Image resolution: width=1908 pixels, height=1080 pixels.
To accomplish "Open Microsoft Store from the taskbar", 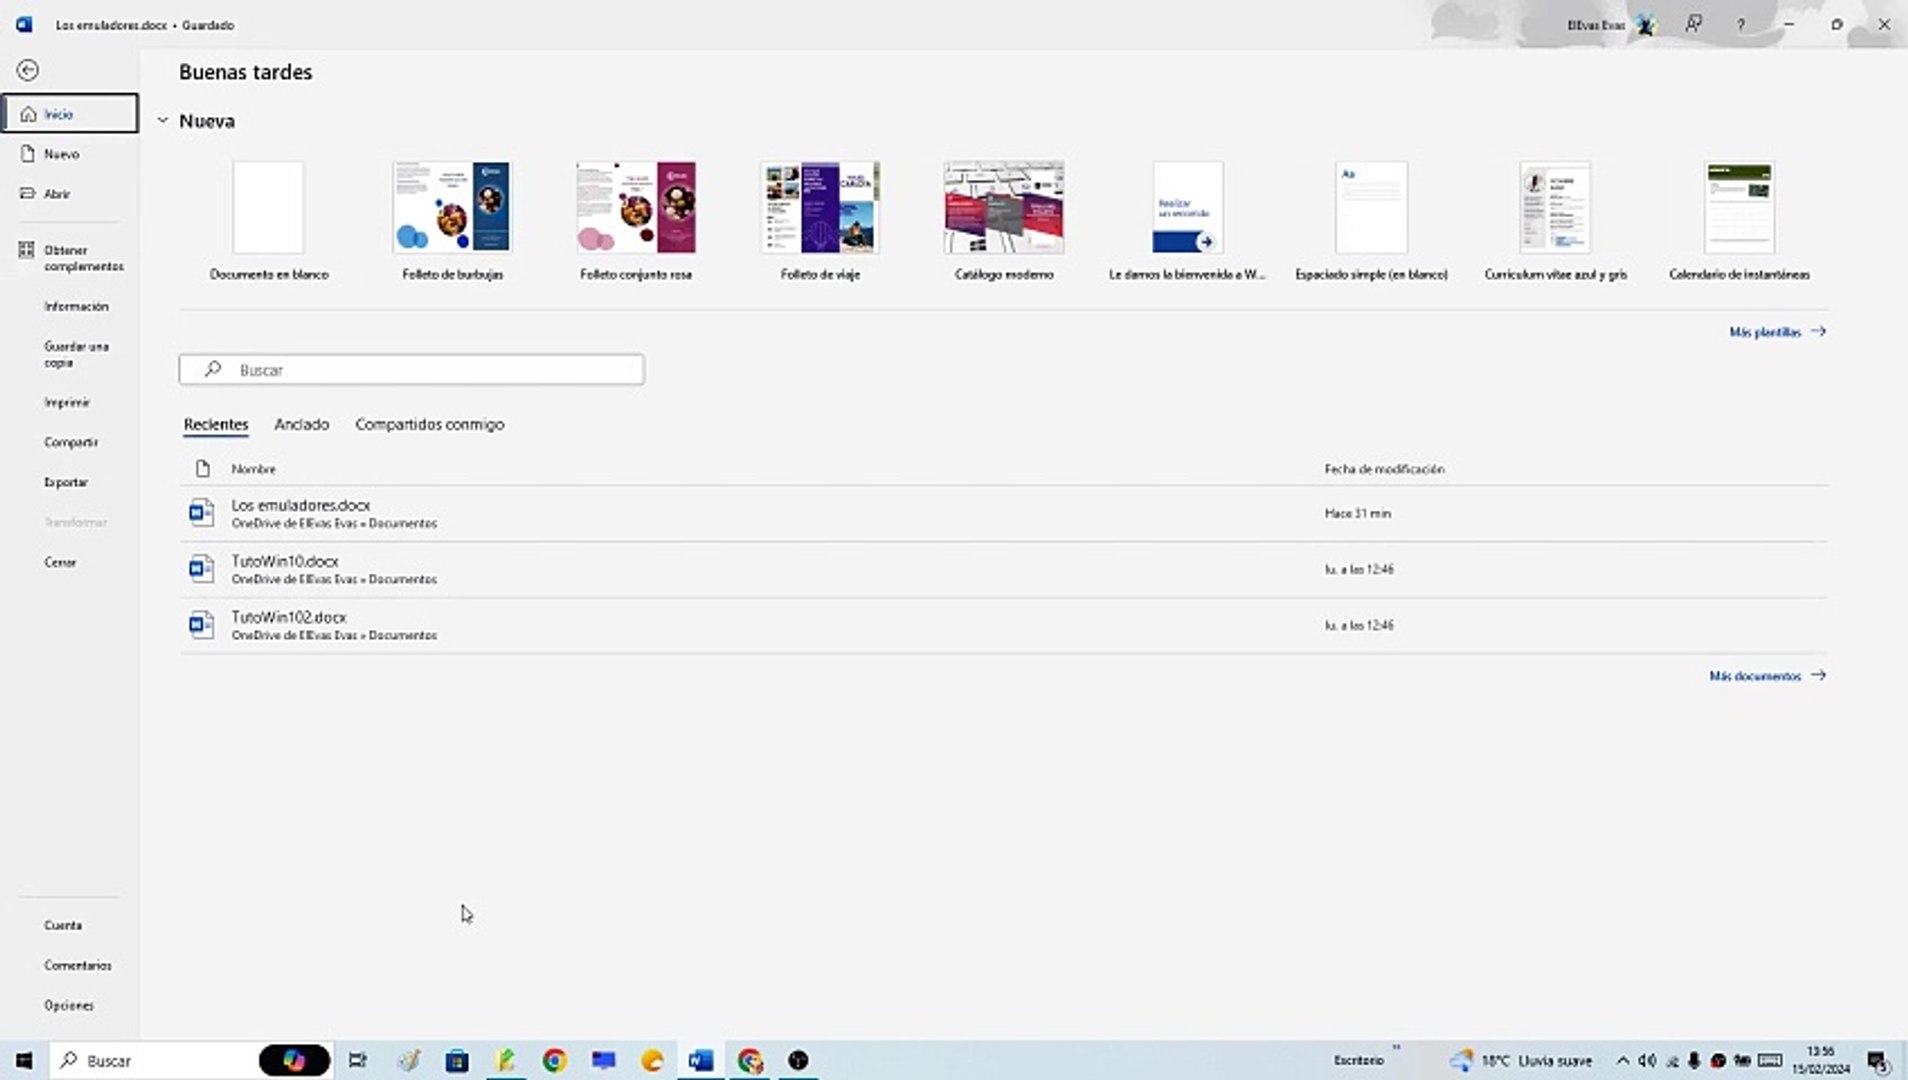I will click(x=457, y=1060).
